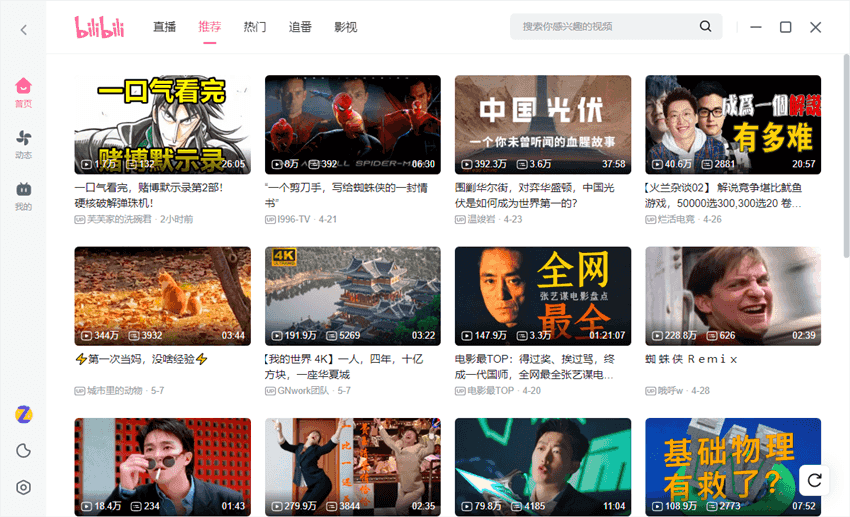Open title 蜘蛛侠 Remix
Image resolution: width=850 pixels, height=517 pixels.
pyautogui.click(x=691, y=359)
